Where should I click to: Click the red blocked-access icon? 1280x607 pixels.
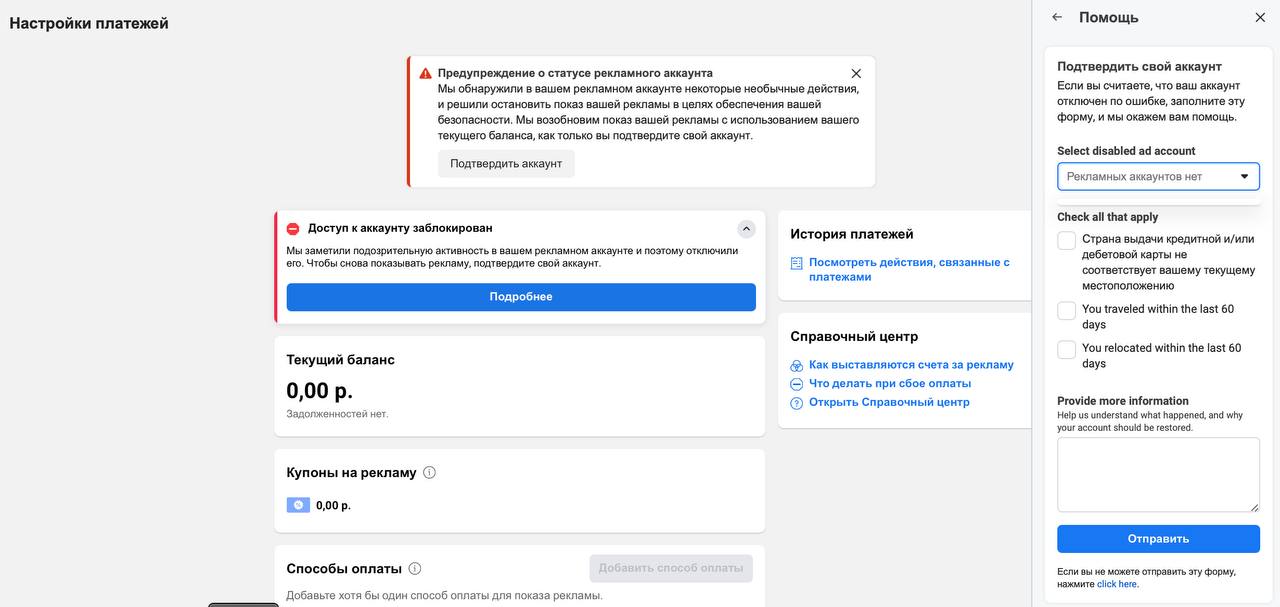tap(293, 228)
